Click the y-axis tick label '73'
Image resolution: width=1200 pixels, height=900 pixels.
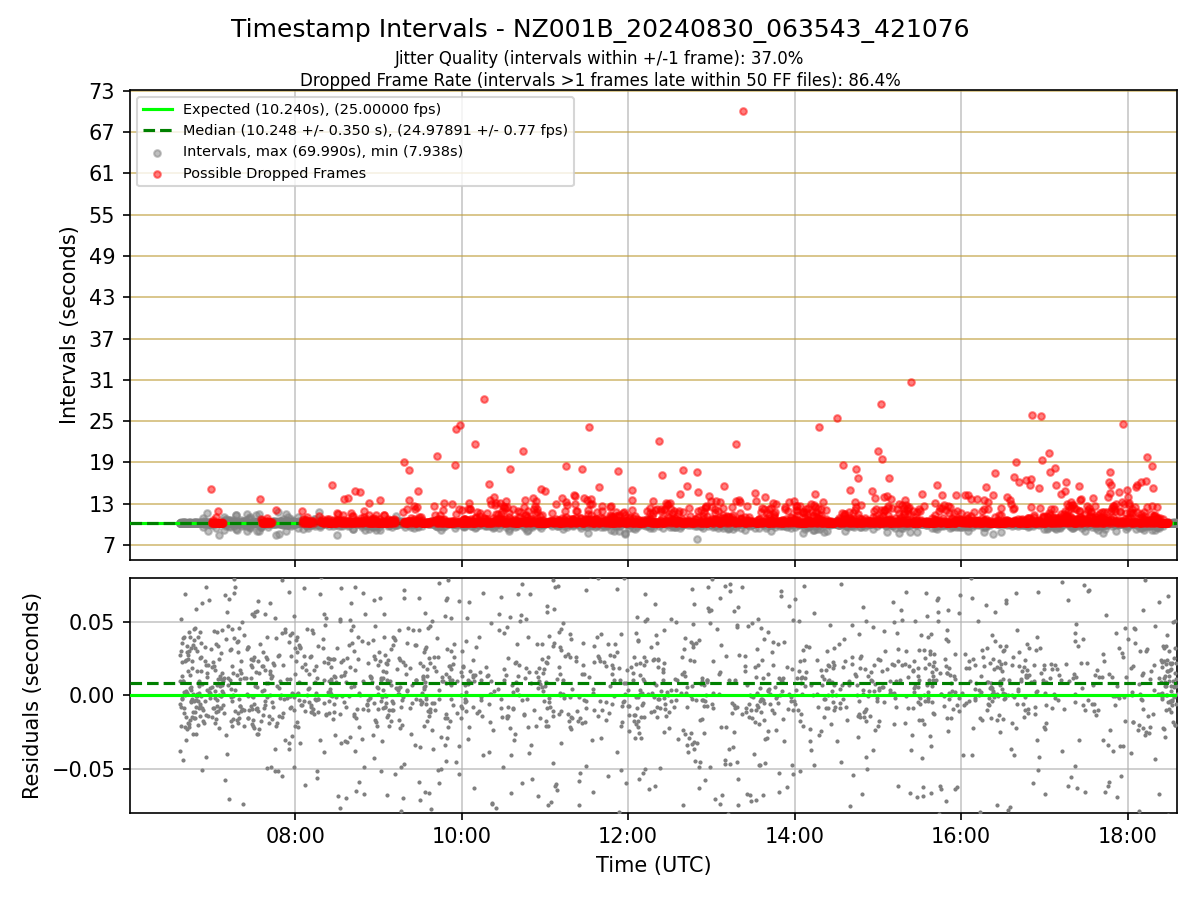[103, 91]
